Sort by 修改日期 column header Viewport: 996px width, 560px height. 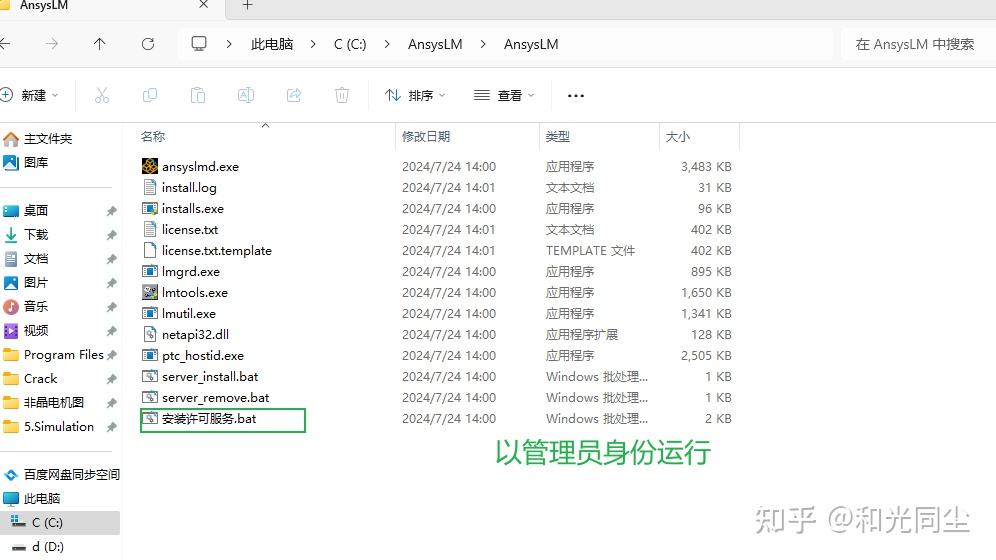tap(426, 137)
